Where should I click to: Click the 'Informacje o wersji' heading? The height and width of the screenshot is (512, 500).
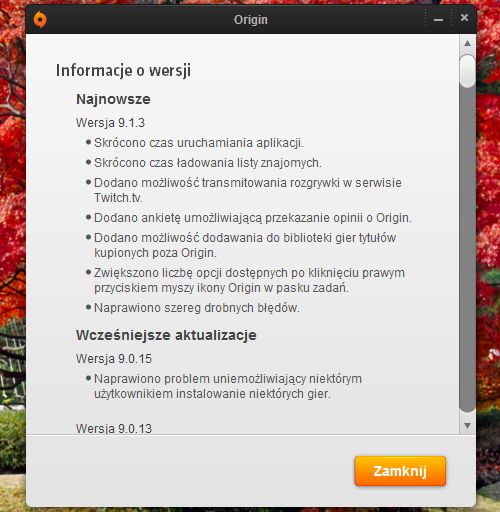(123, 70)
